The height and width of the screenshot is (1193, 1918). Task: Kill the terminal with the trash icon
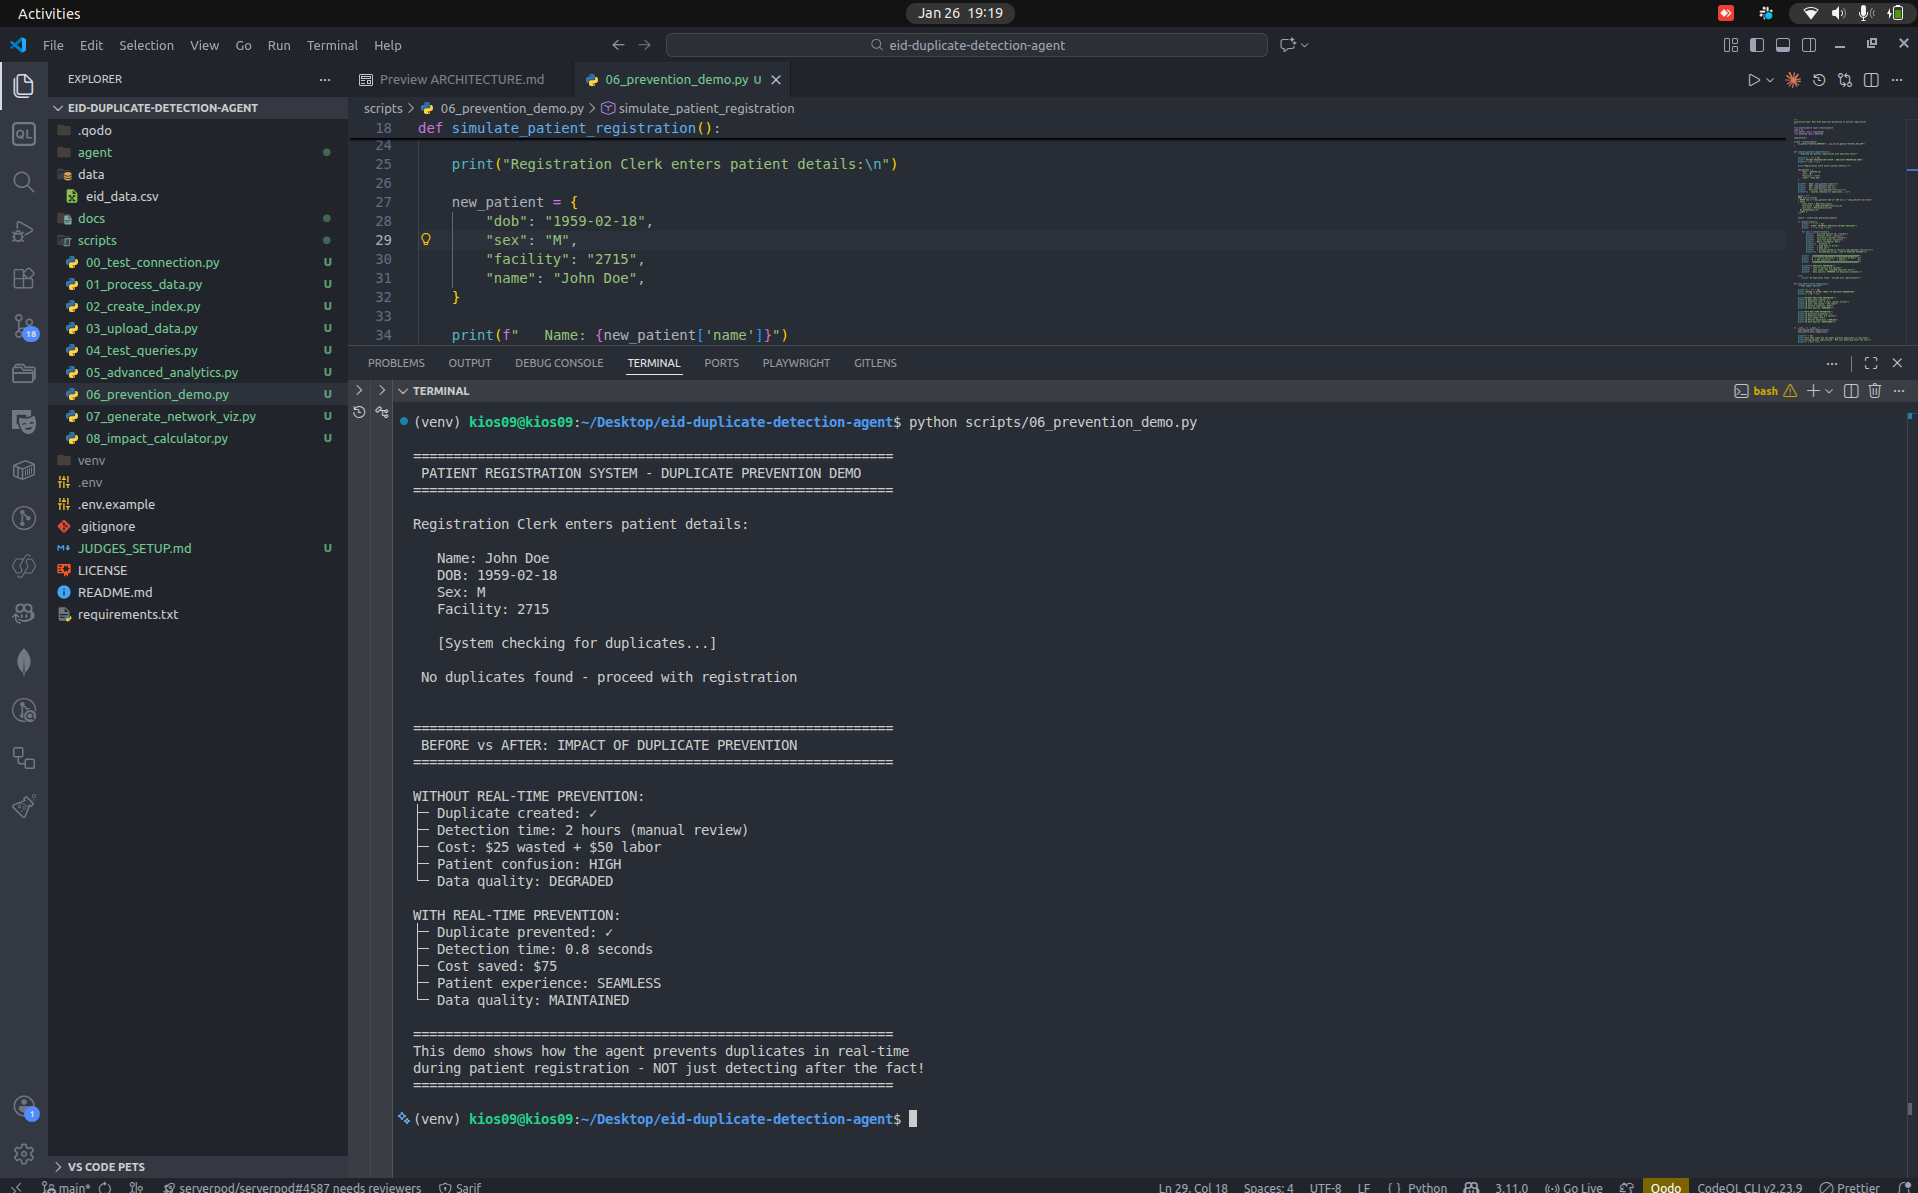coord(1875,391)
